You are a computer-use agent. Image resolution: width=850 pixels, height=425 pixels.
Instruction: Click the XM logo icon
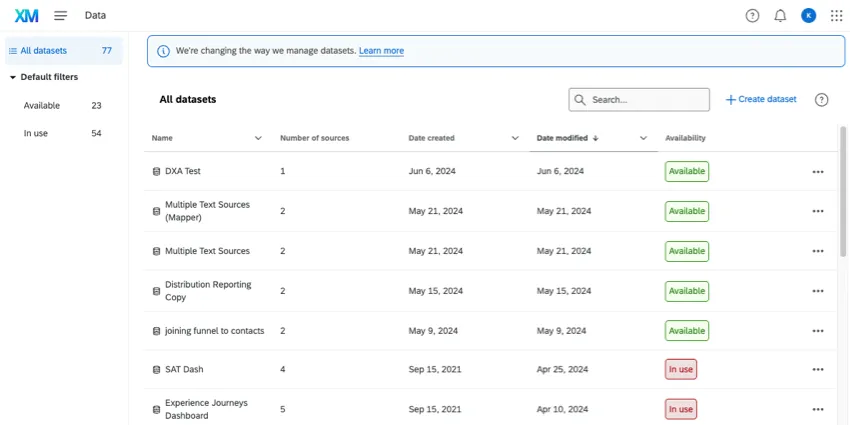click(27, 15)
